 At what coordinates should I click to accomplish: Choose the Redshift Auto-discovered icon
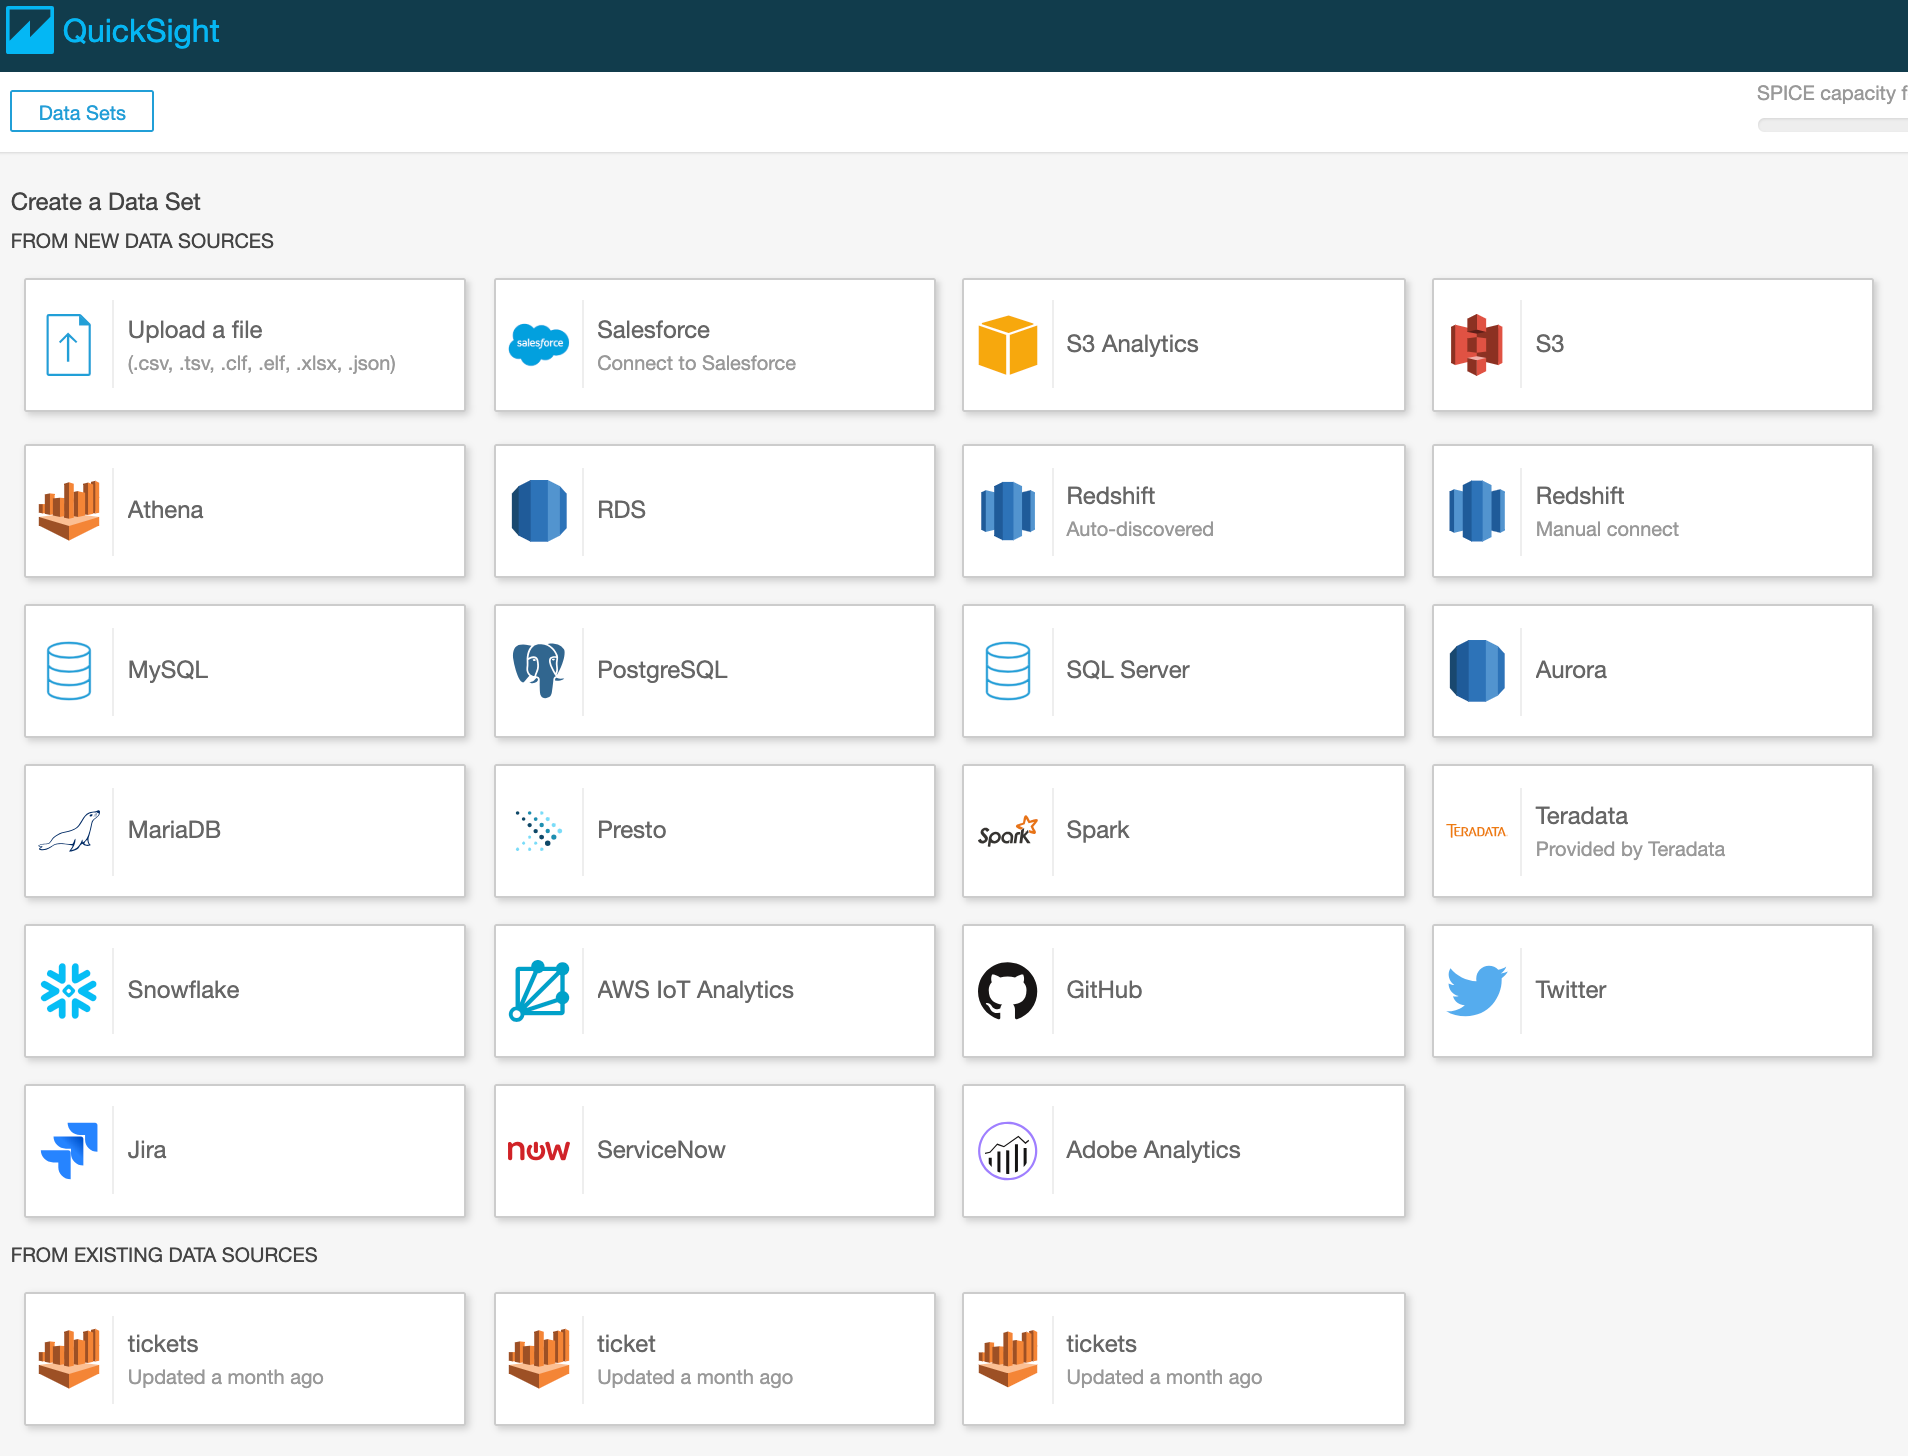click(1008, 511)
